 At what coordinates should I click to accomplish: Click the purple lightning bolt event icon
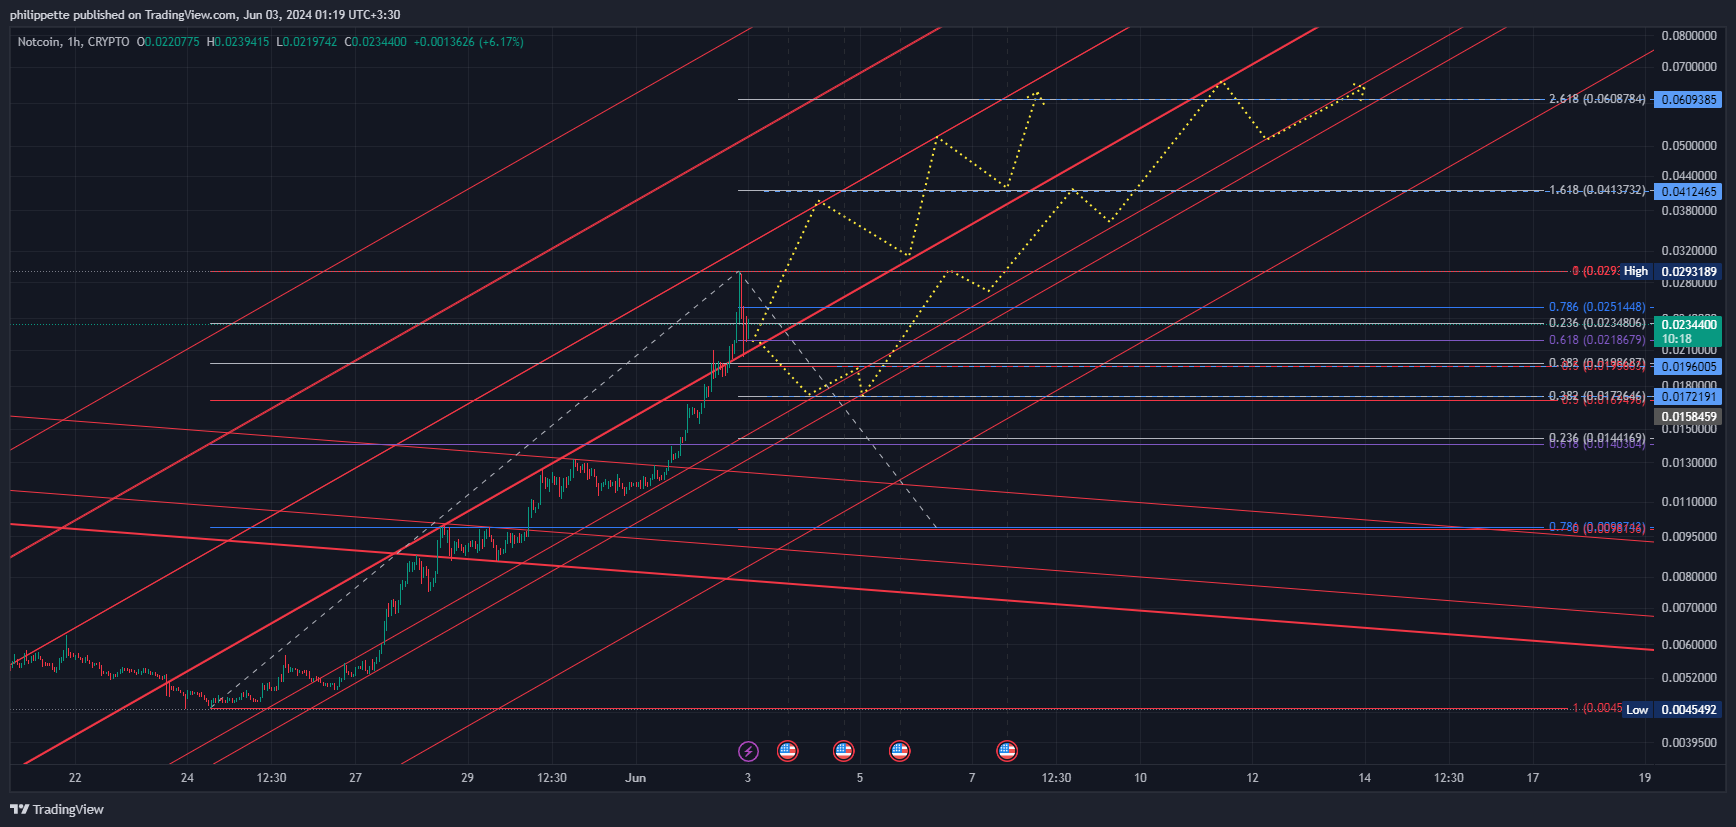[x=748, y=751]
